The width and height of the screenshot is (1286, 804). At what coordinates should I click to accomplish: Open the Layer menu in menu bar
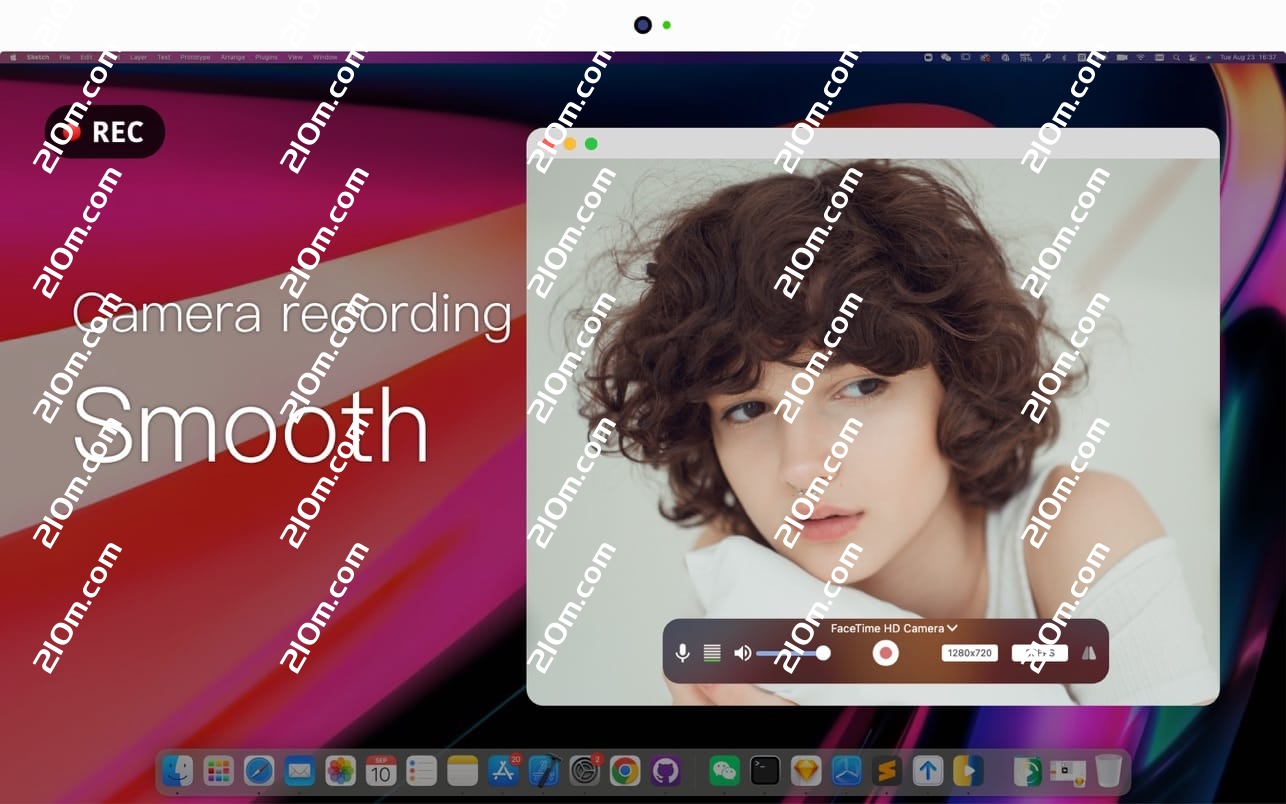[x=138, y=57]
